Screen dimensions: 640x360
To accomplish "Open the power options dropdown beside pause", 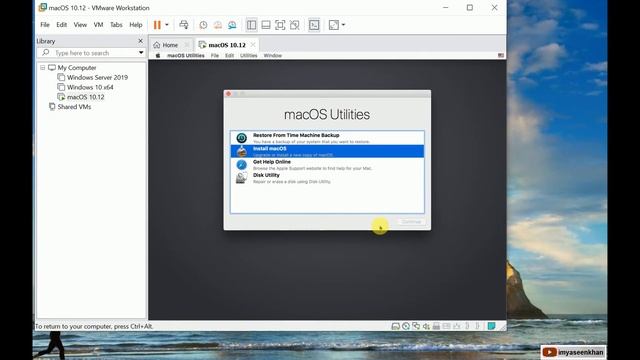I will pyautogui.click(x=167, y=25).
